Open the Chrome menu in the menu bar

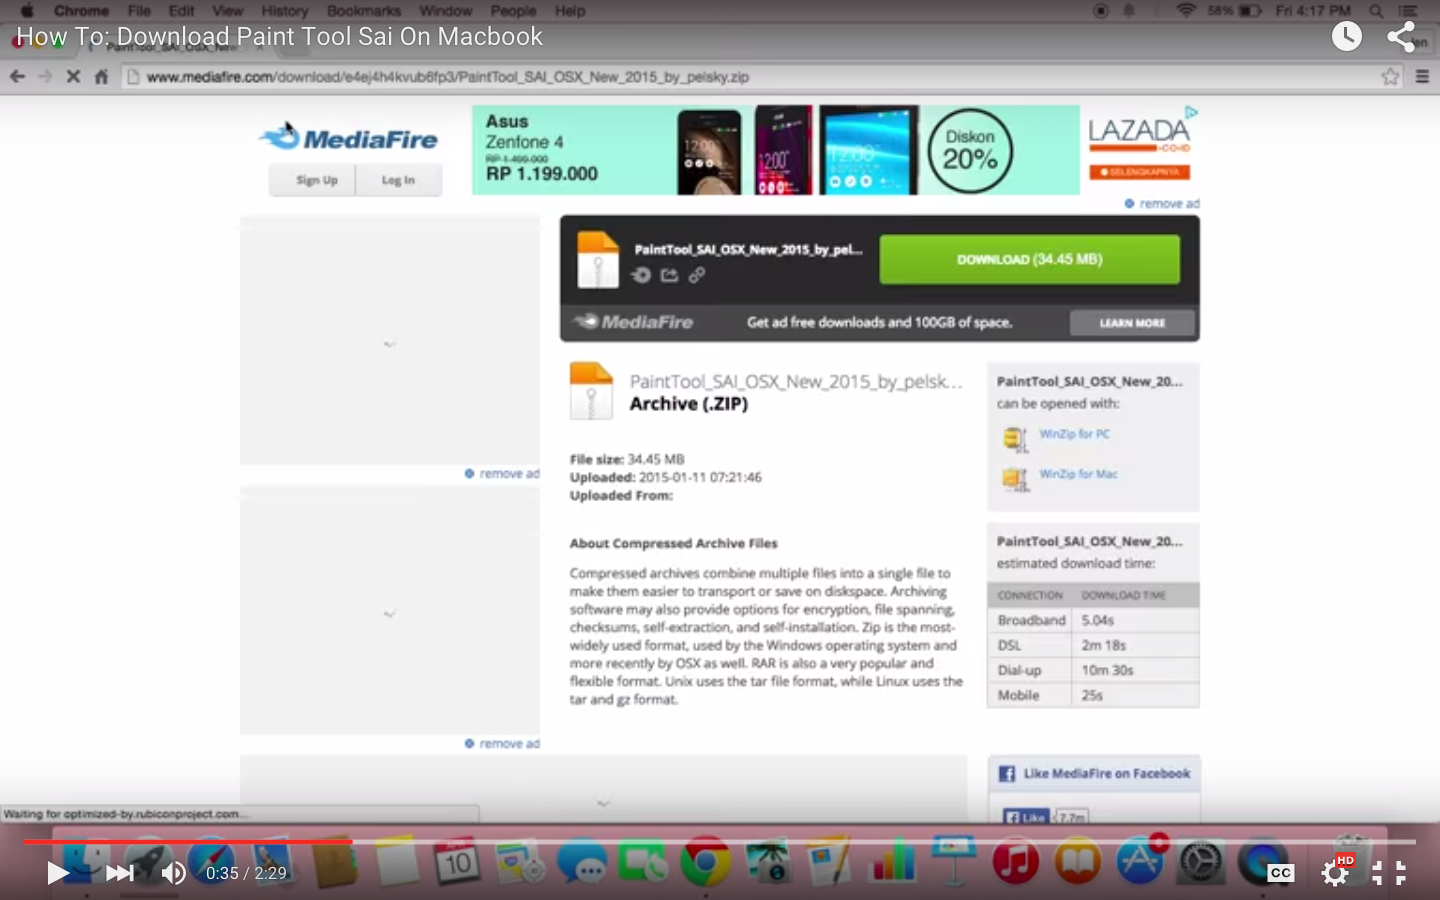pos(81,11)
